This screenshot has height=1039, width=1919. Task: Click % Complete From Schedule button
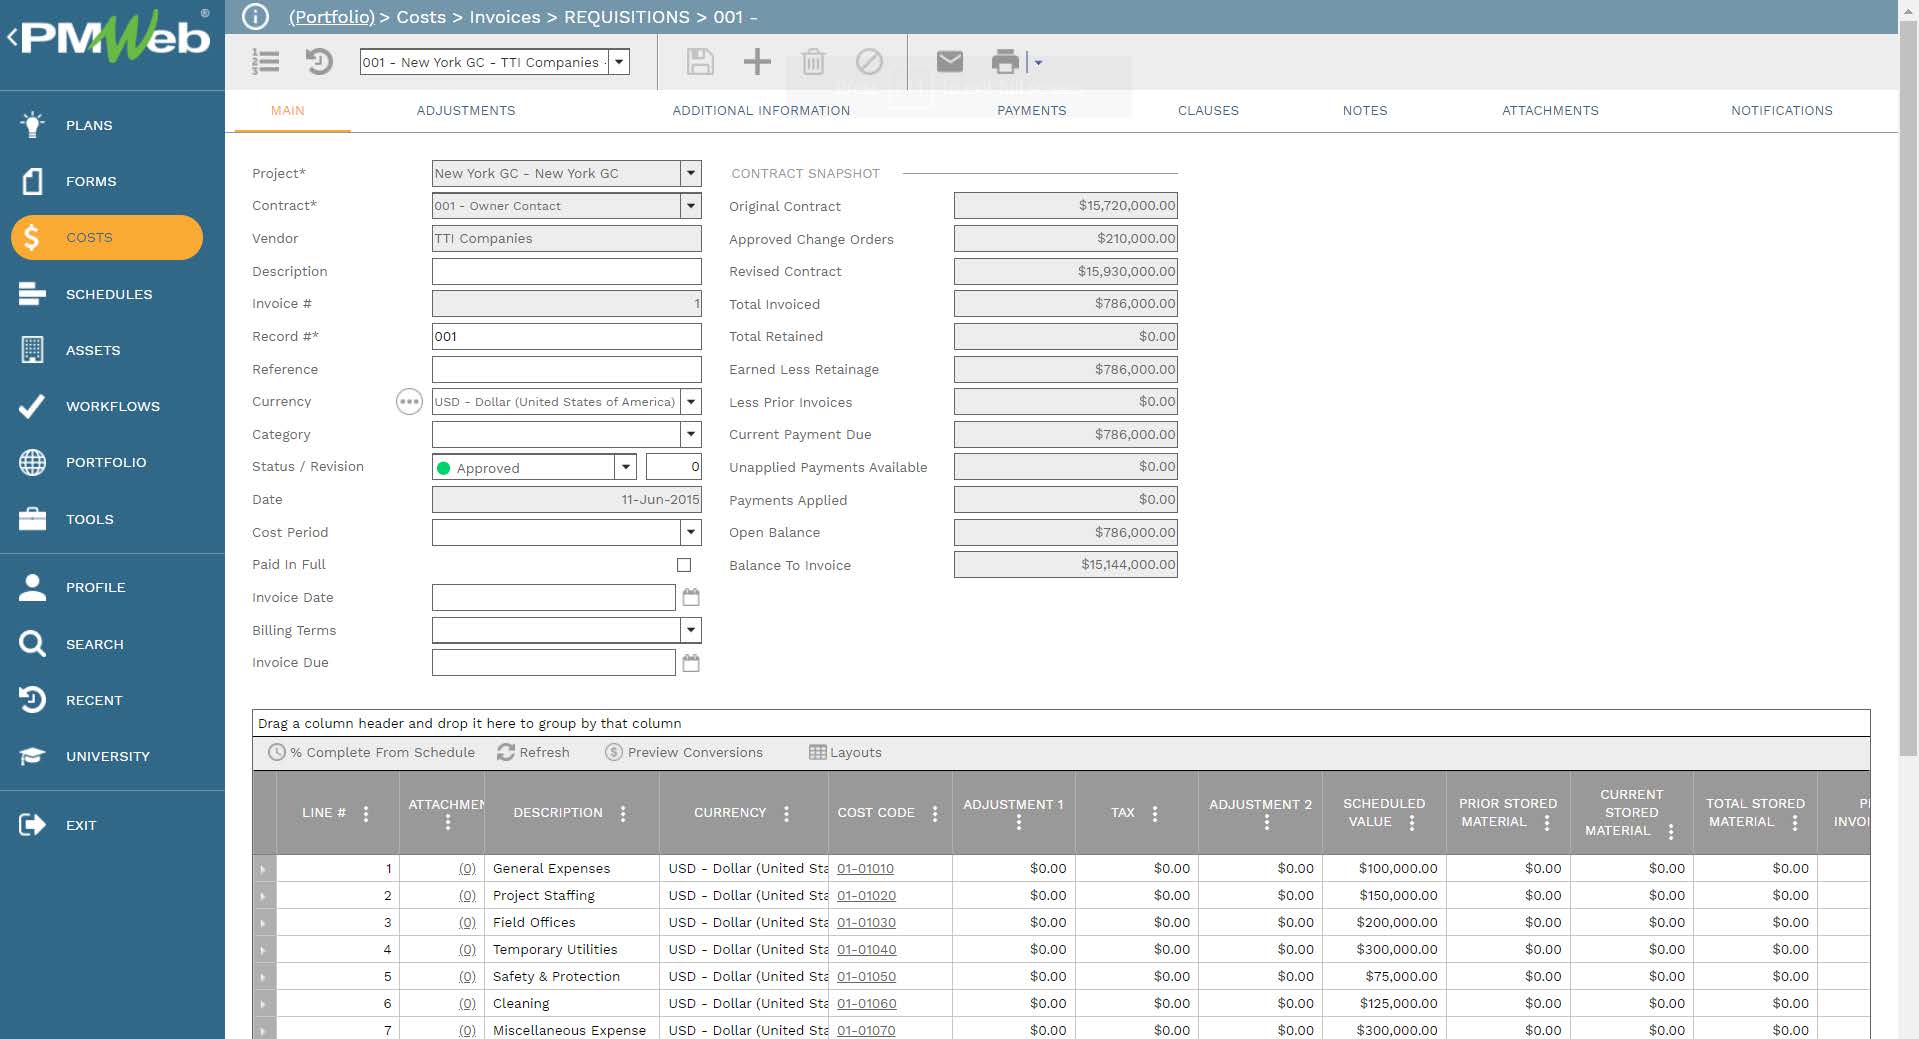click(372, 752)
